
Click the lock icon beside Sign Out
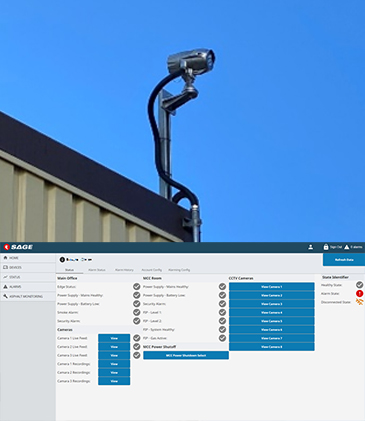[x=326, y=247]
